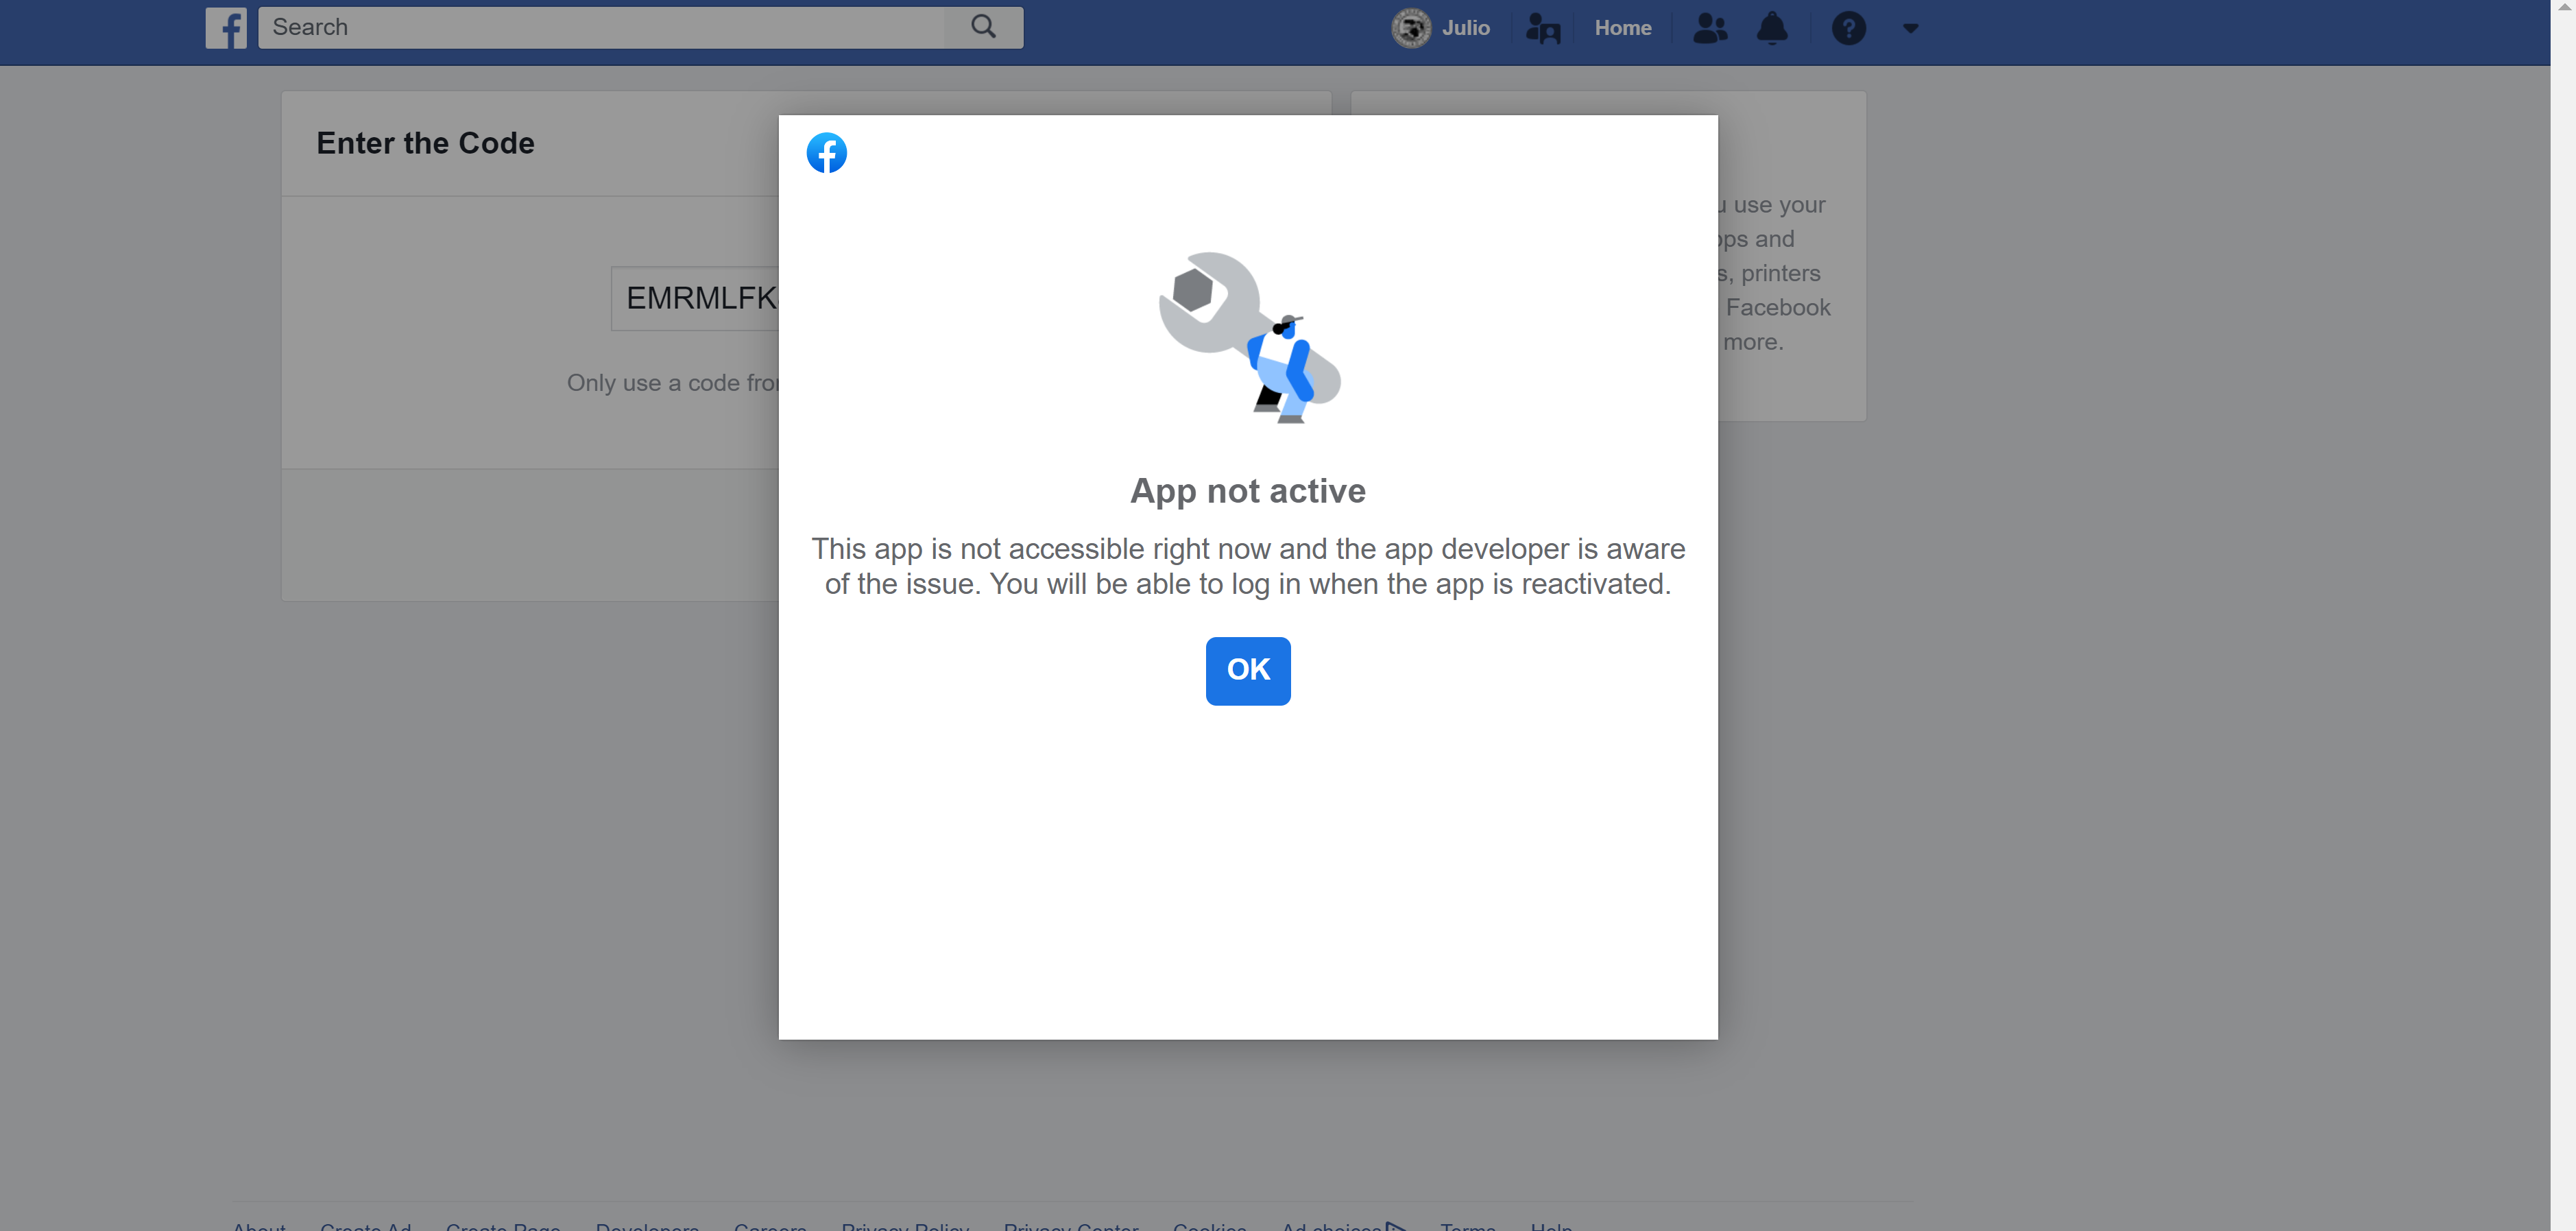Click the Facebook logo in the dialog
The image size is (2576, 1231).
point(826,152)
